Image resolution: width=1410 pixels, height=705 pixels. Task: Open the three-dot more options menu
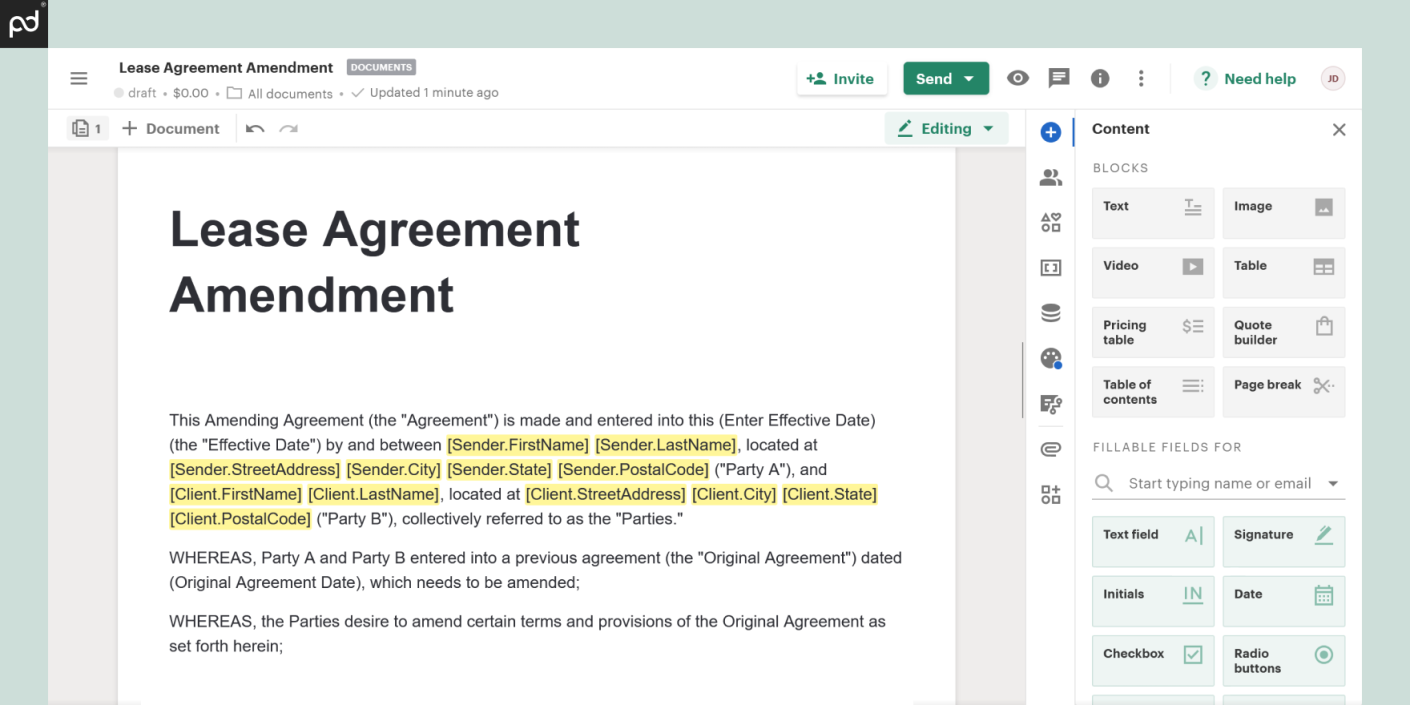(1141, 78)
